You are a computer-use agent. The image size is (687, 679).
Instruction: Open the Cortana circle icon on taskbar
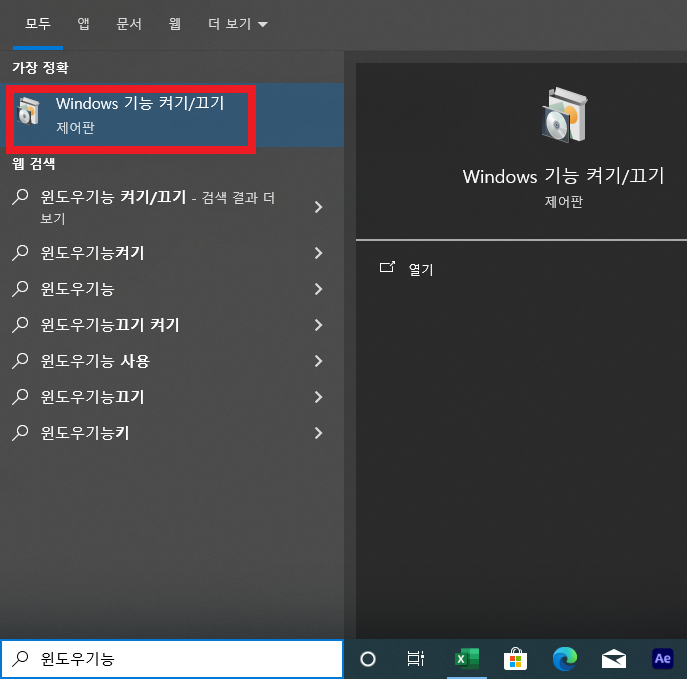pyautogui.click(x=368, y=659)
